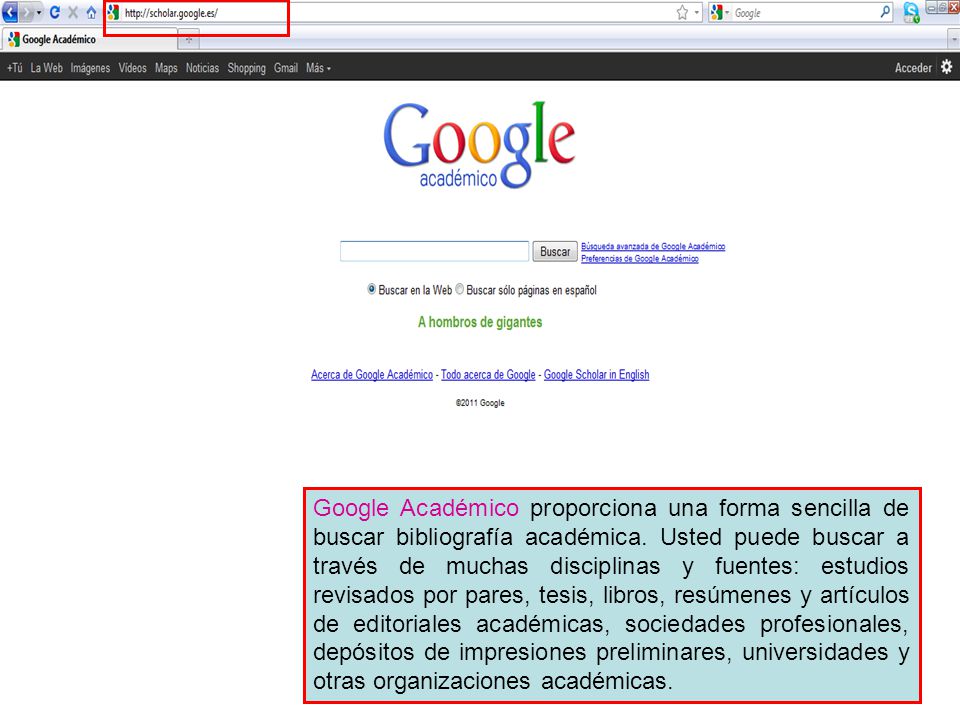
Task: Open Gmail in the Google bar
Action: (286, 68)
